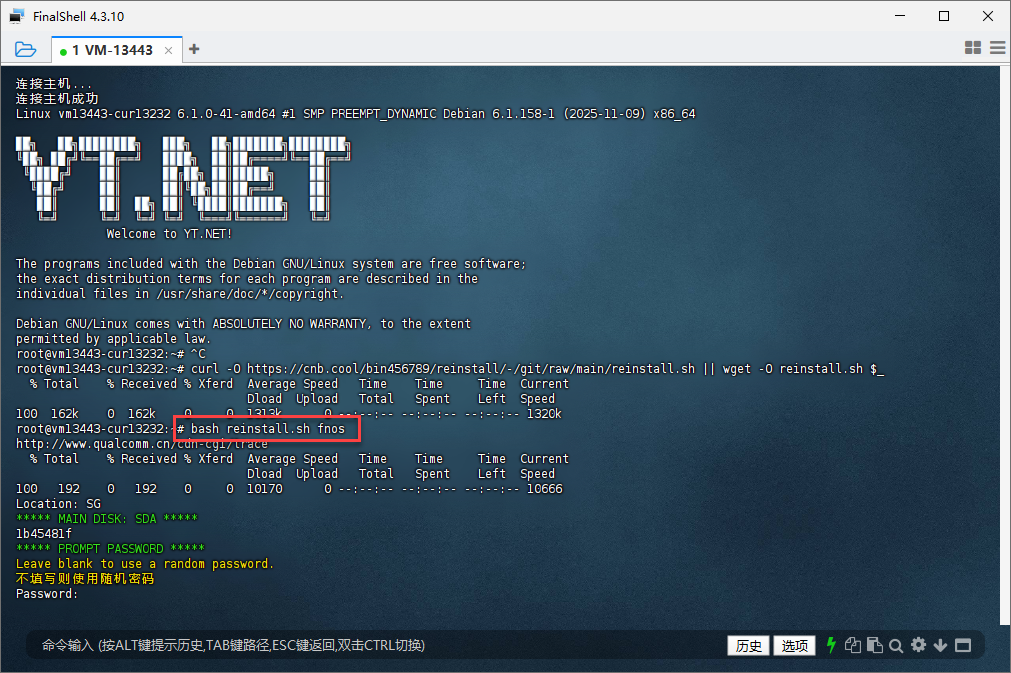Screen dimensions: 1011x673
Task: Click the copy icon in command bar
Action: (852, 645)
